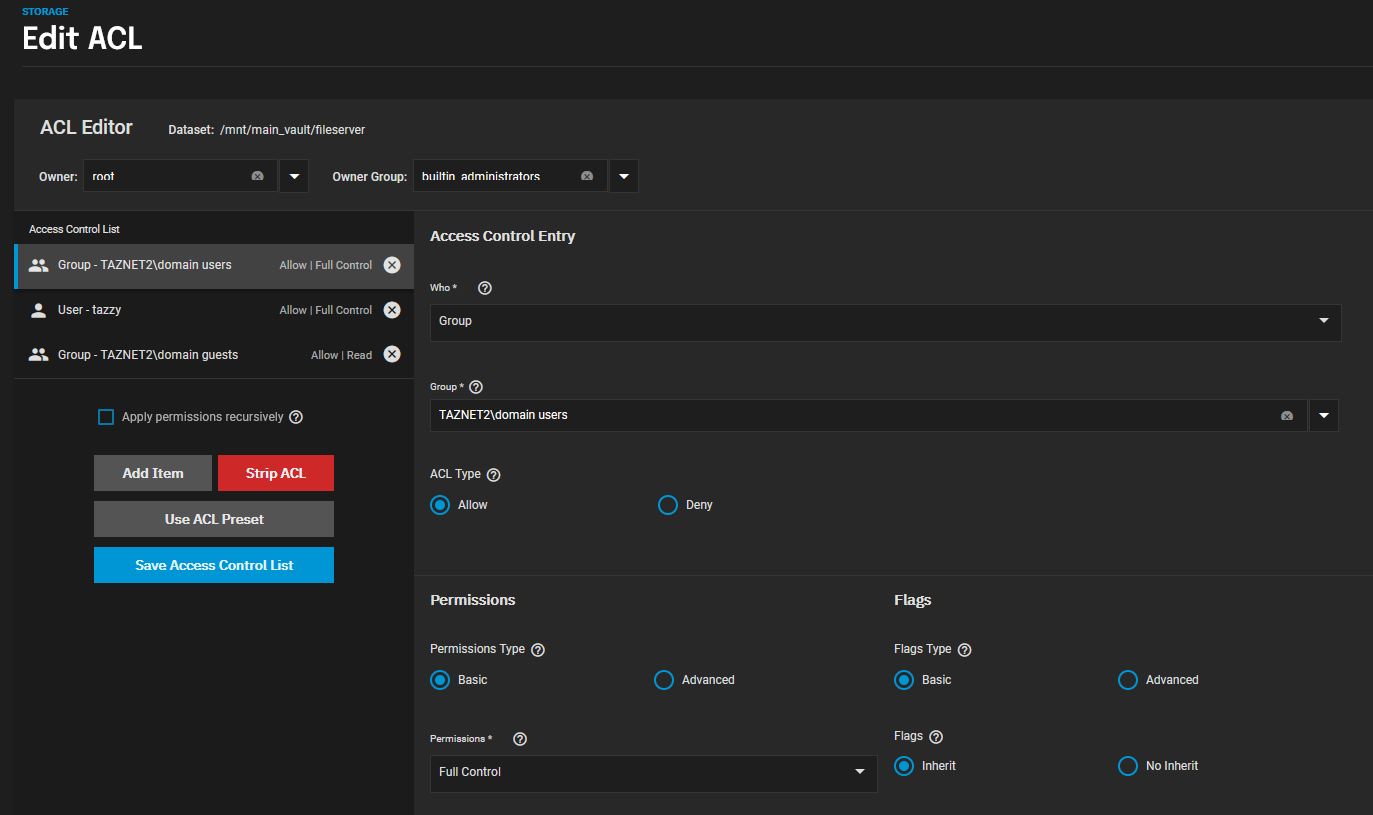Expand the Group field dropdown arrow
1373x815 pixels.
pos(1324,416)
